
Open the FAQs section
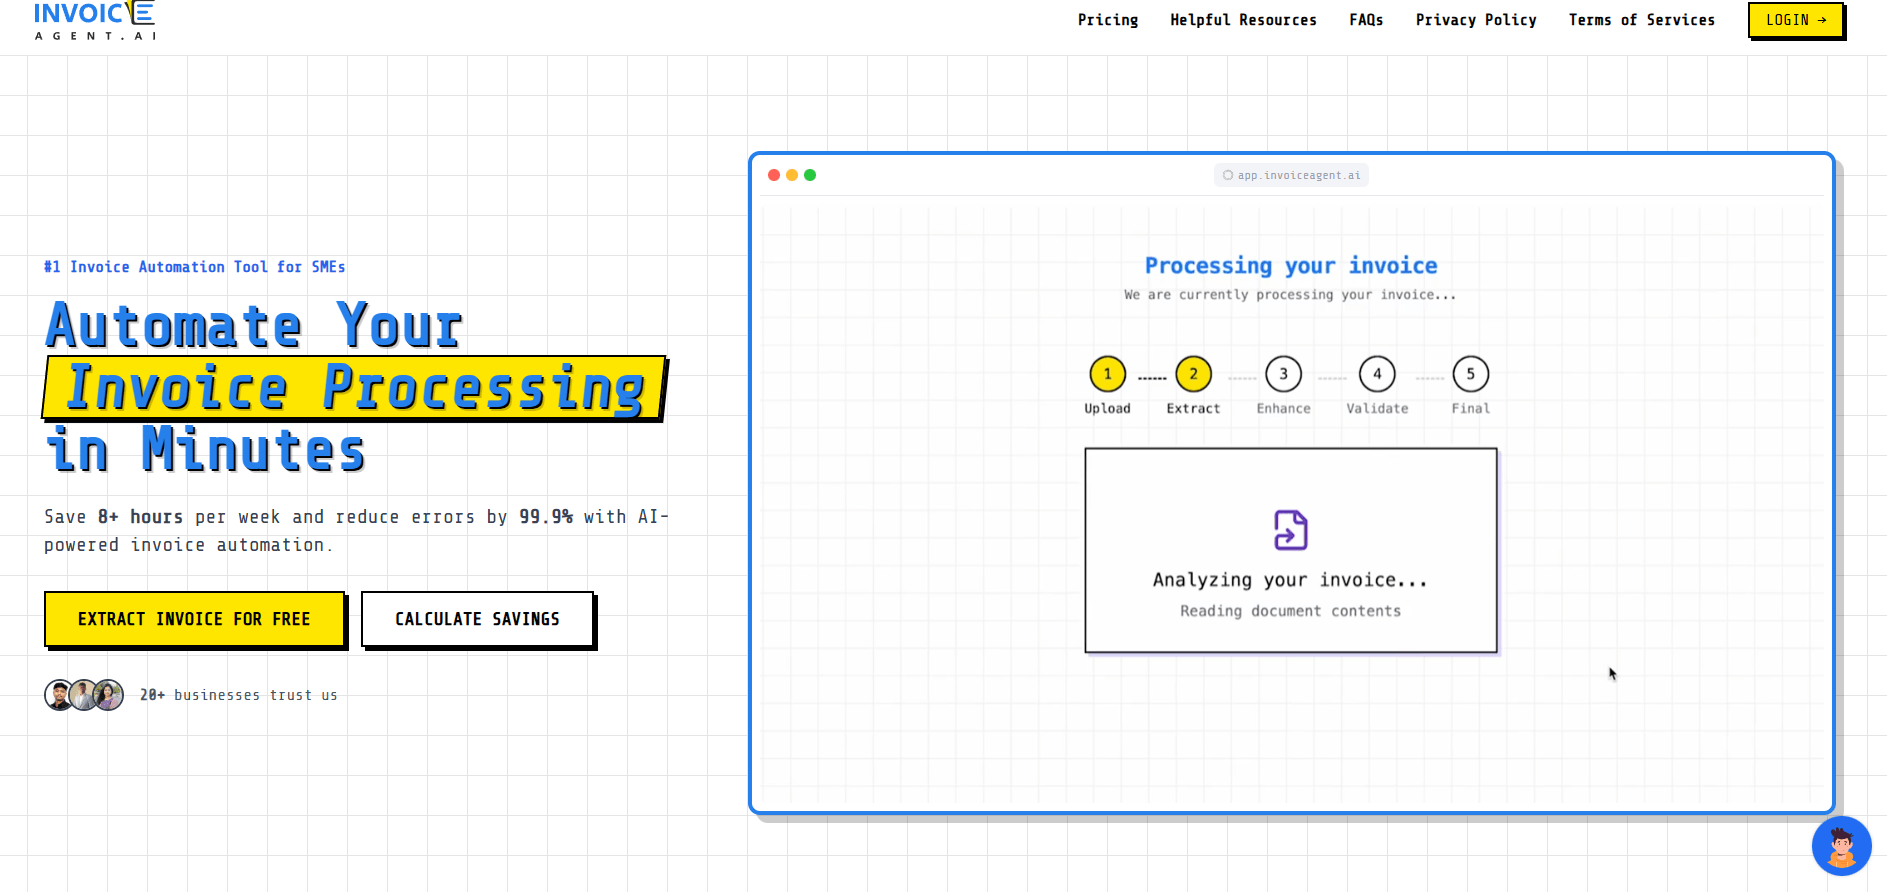click(1366, 20)
